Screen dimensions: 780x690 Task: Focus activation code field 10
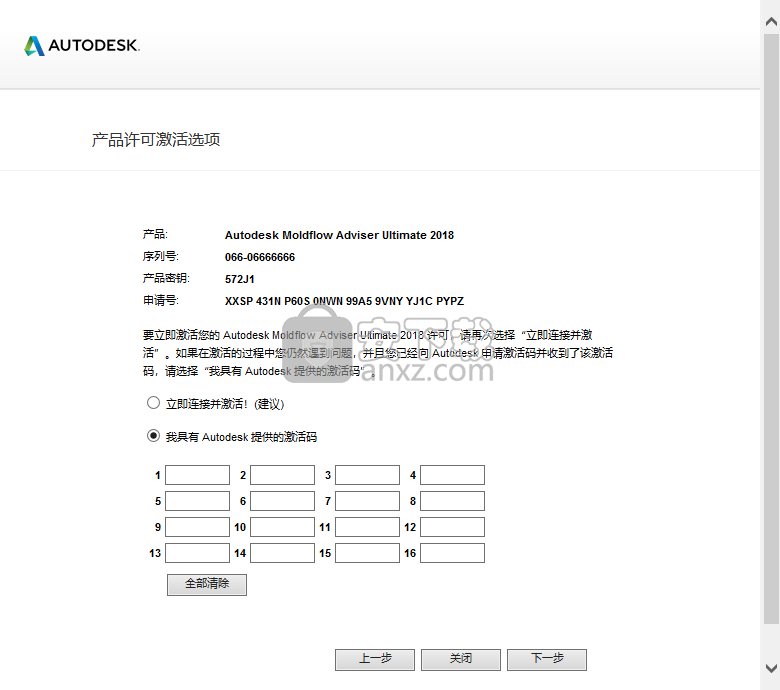coord(283,527)
